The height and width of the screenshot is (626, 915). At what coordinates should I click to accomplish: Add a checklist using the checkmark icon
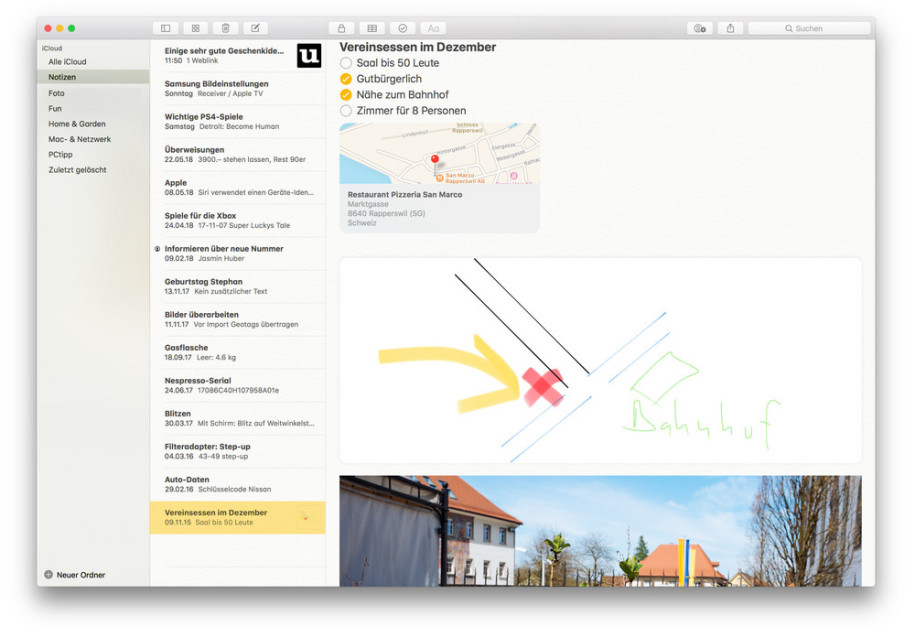[x=403, y=28]
